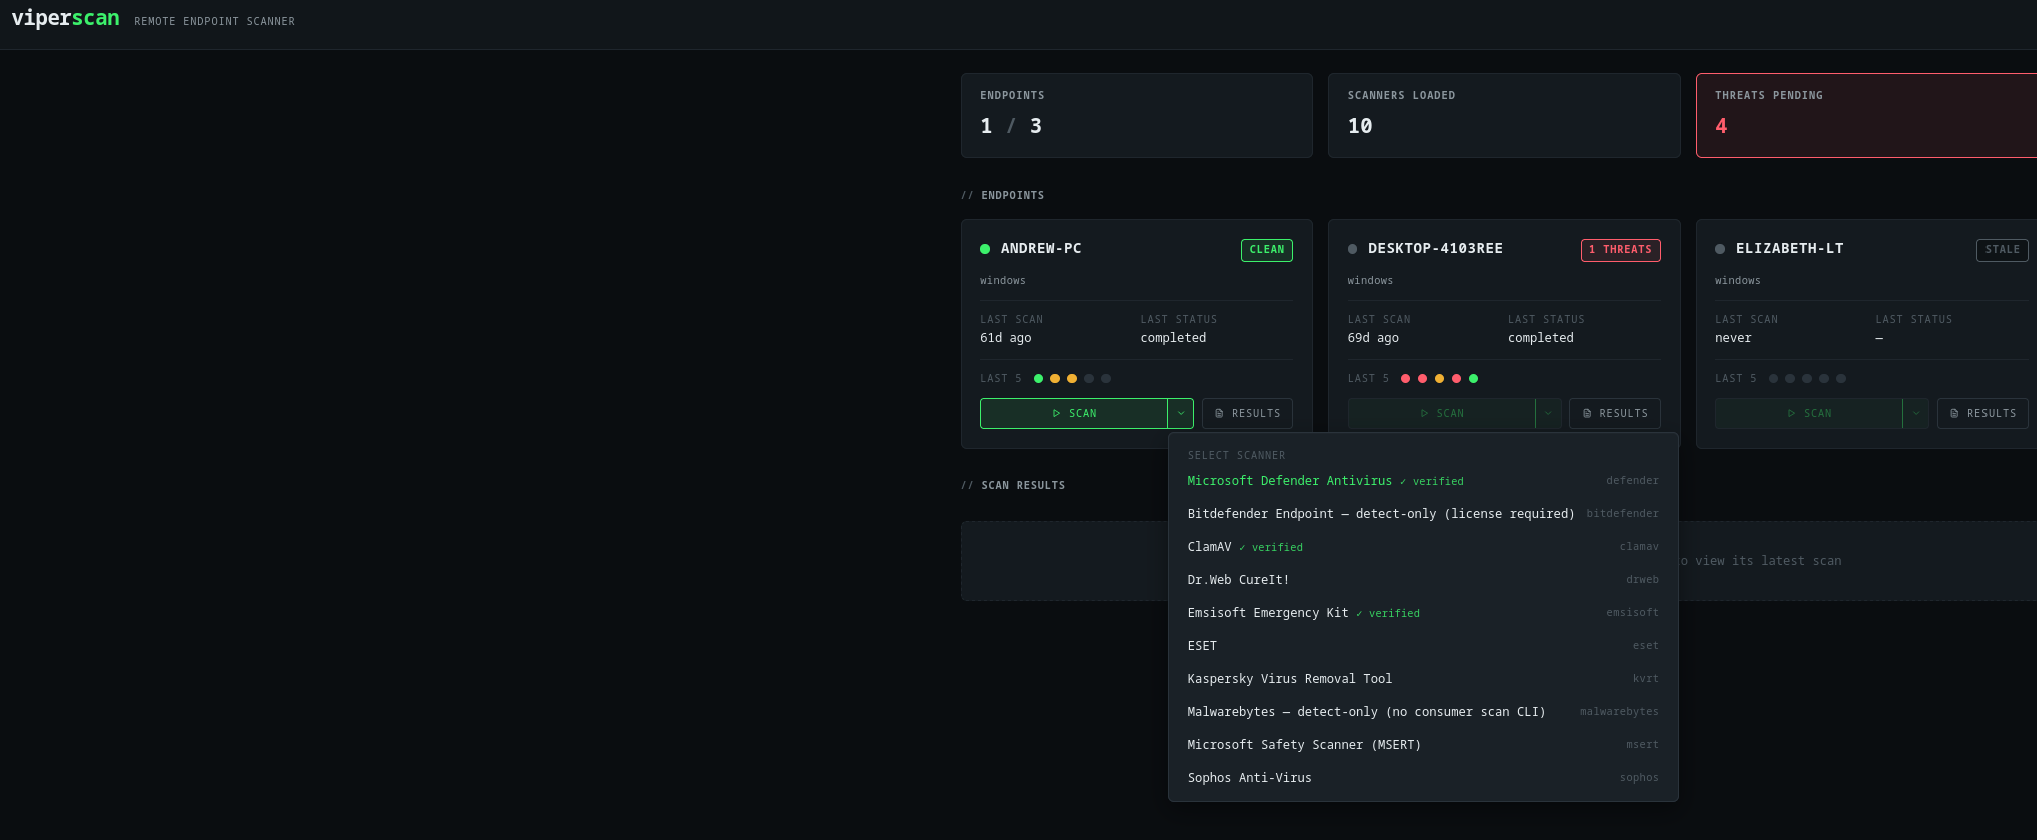Click the ELIZABETH-LT endpoint name
The height and width of the screenshot is (840, 2037).
click(1789, 249)
